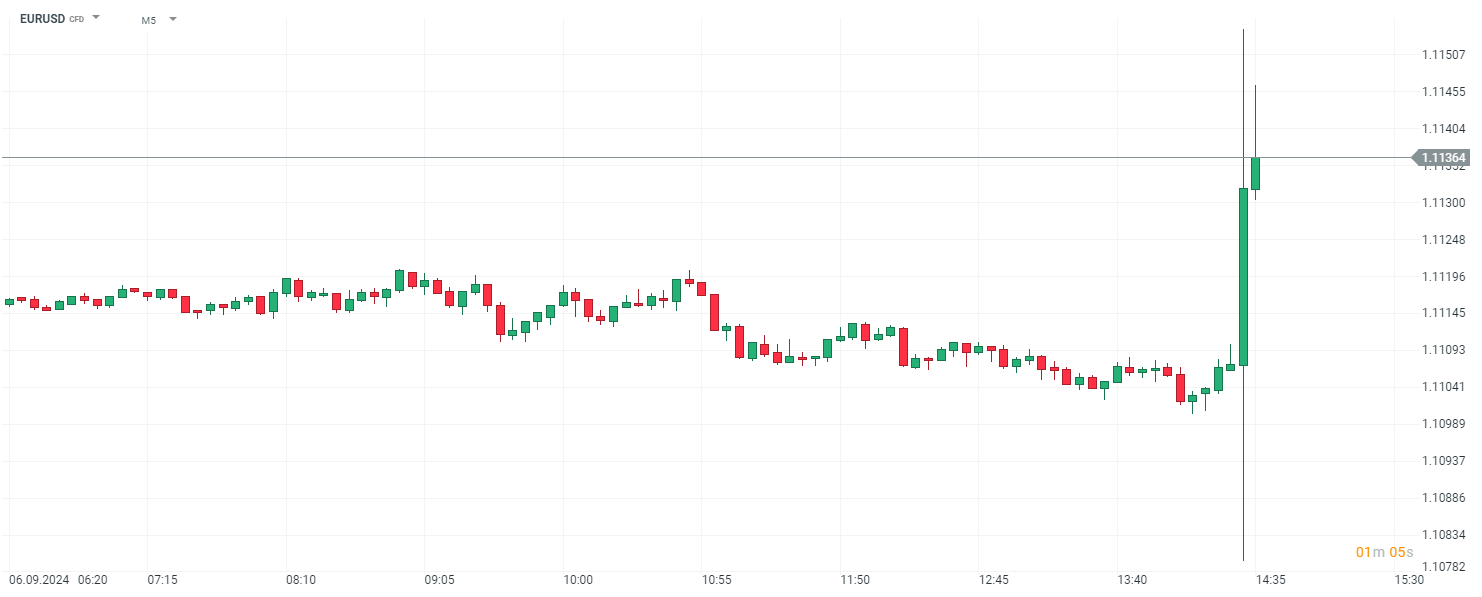Click the candle countdown timer
The image size is (1482, 597).
coord(1384,552)
